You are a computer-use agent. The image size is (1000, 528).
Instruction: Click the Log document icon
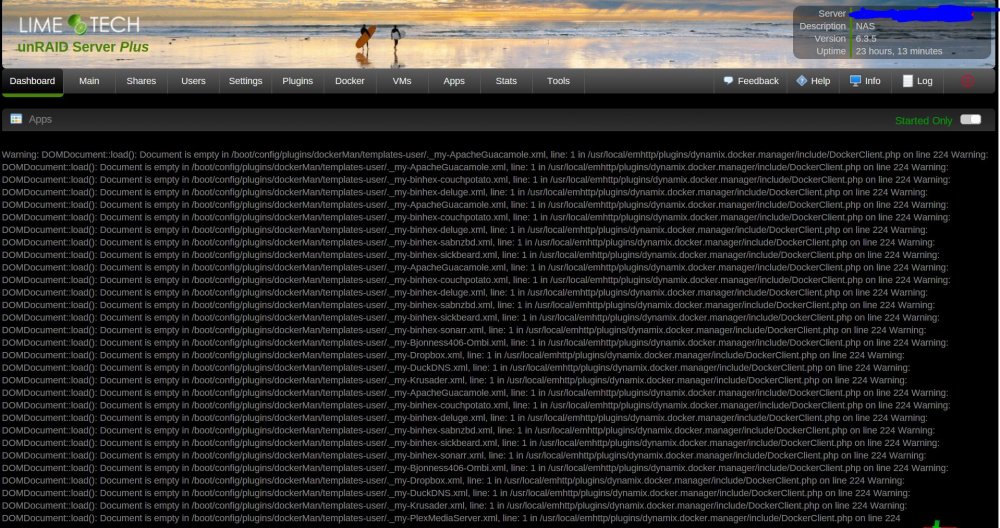coord(908,81)
